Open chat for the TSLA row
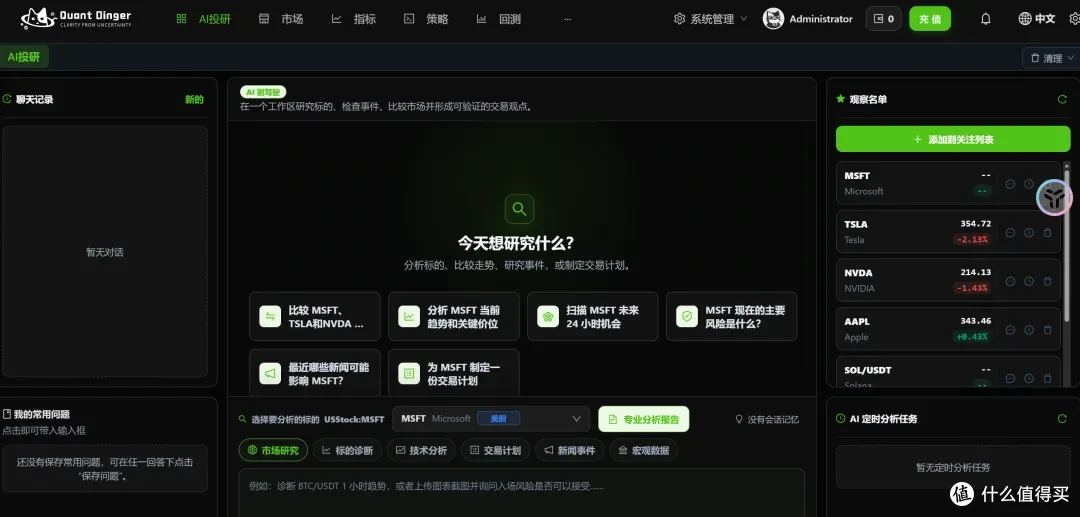This screenshot has width=1080, height=517. tap(1010, 233)
